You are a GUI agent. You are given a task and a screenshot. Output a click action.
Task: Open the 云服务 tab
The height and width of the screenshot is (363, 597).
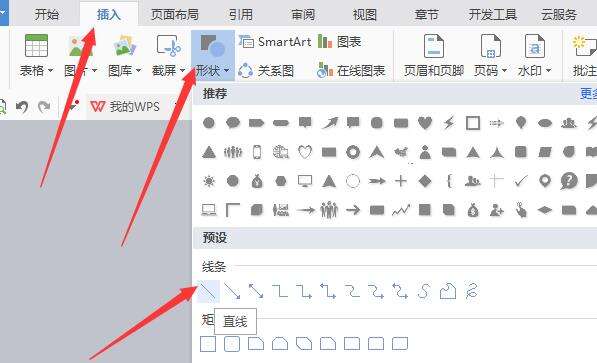pos(559,14)
